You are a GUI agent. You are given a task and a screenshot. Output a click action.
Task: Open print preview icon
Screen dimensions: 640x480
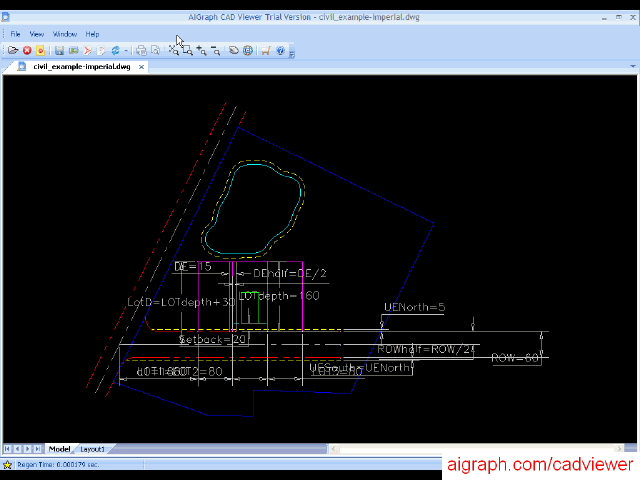pos(156,51)
